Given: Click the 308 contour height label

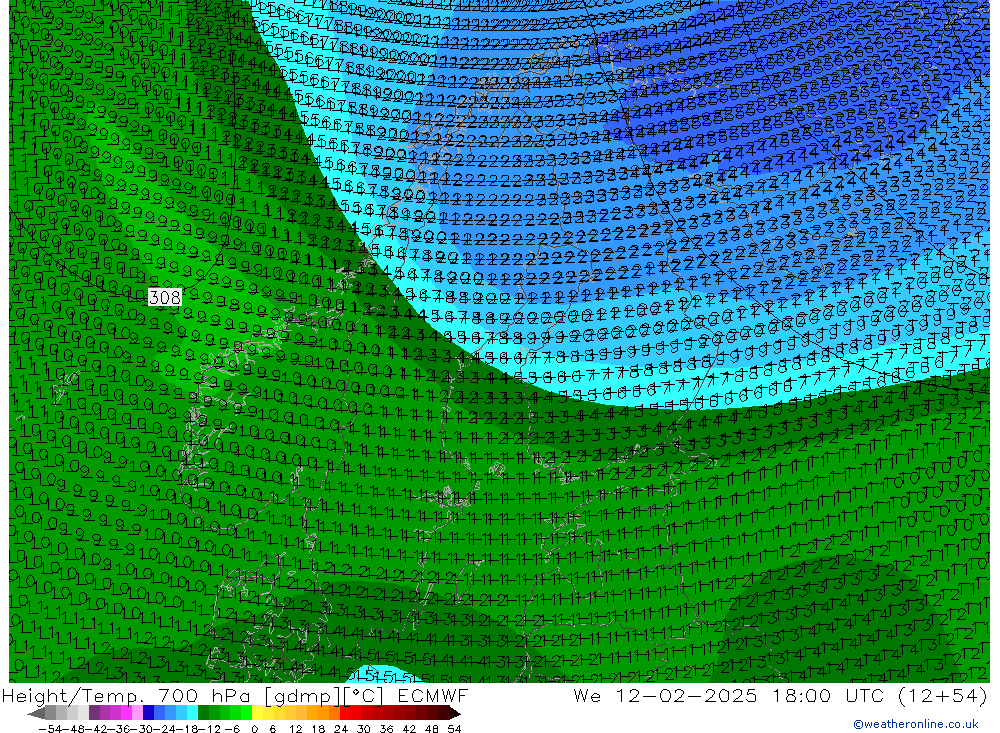Looking at the screenshot, I should point(165,297).
